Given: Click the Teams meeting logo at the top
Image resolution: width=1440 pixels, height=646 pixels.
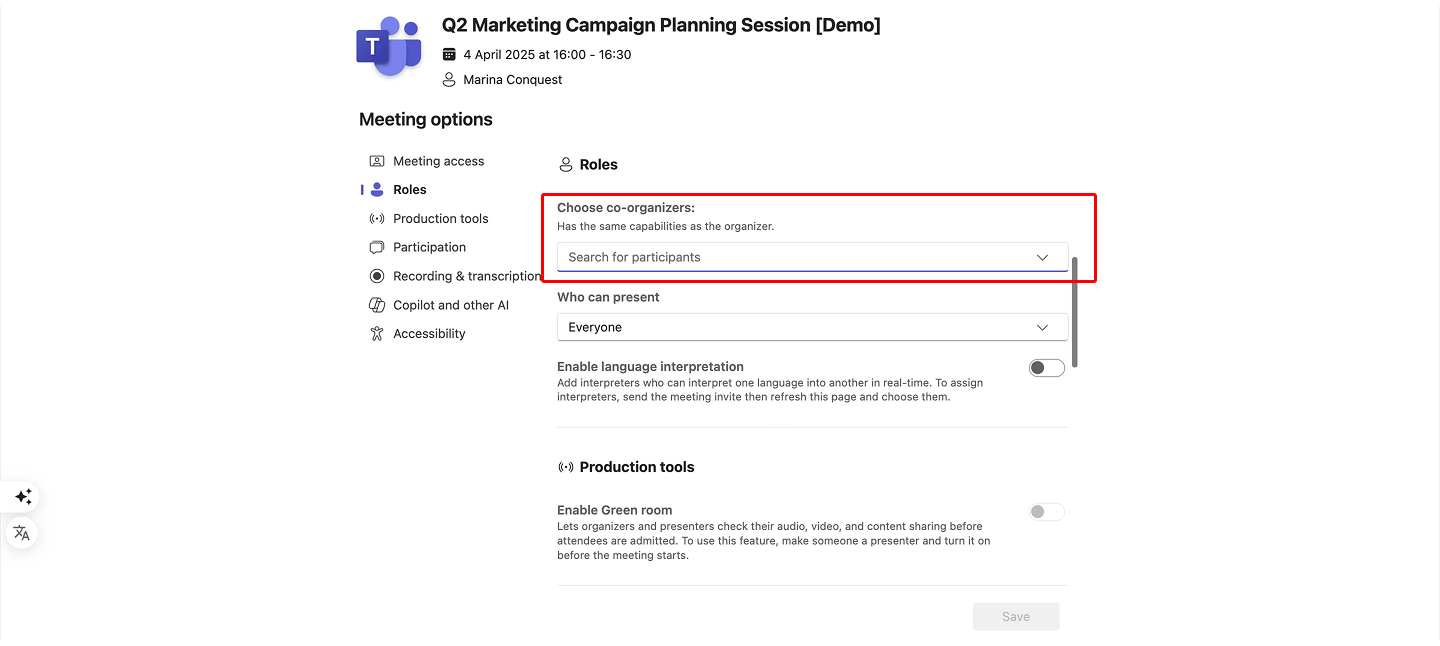Looking at the screenshot, I should [x=388, y=45].
